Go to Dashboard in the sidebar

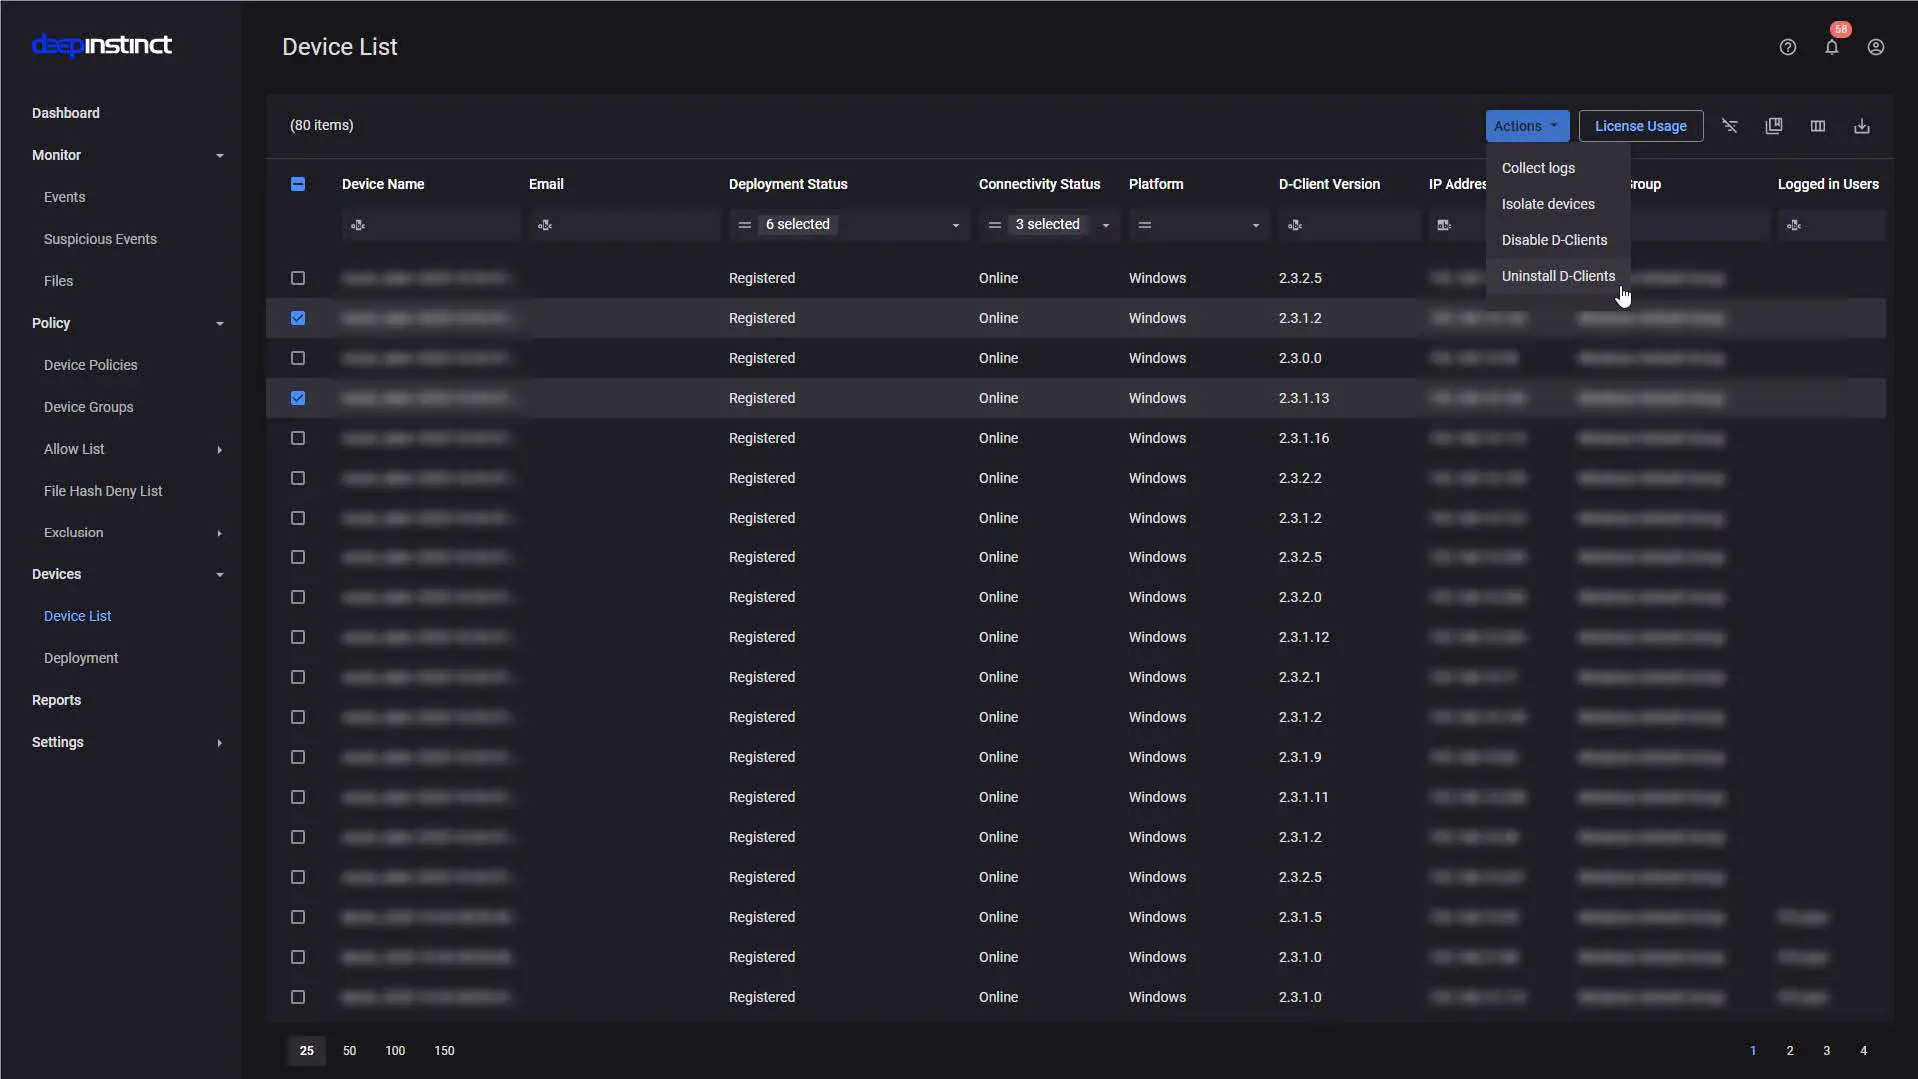(66, 113)
